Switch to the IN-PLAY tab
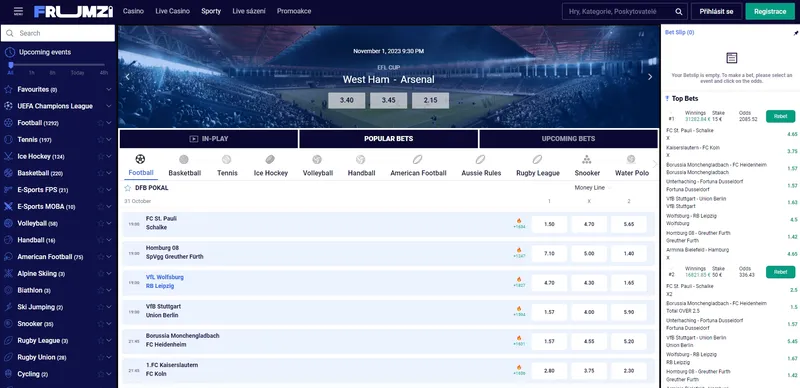 tap(209, 139)
